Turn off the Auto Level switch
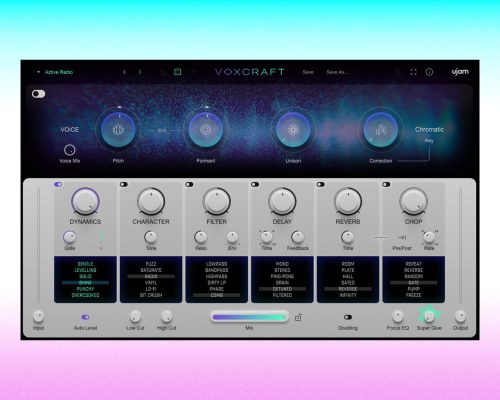Image resolution: width=500 pixels, height=400 pixels. point(85,317)
